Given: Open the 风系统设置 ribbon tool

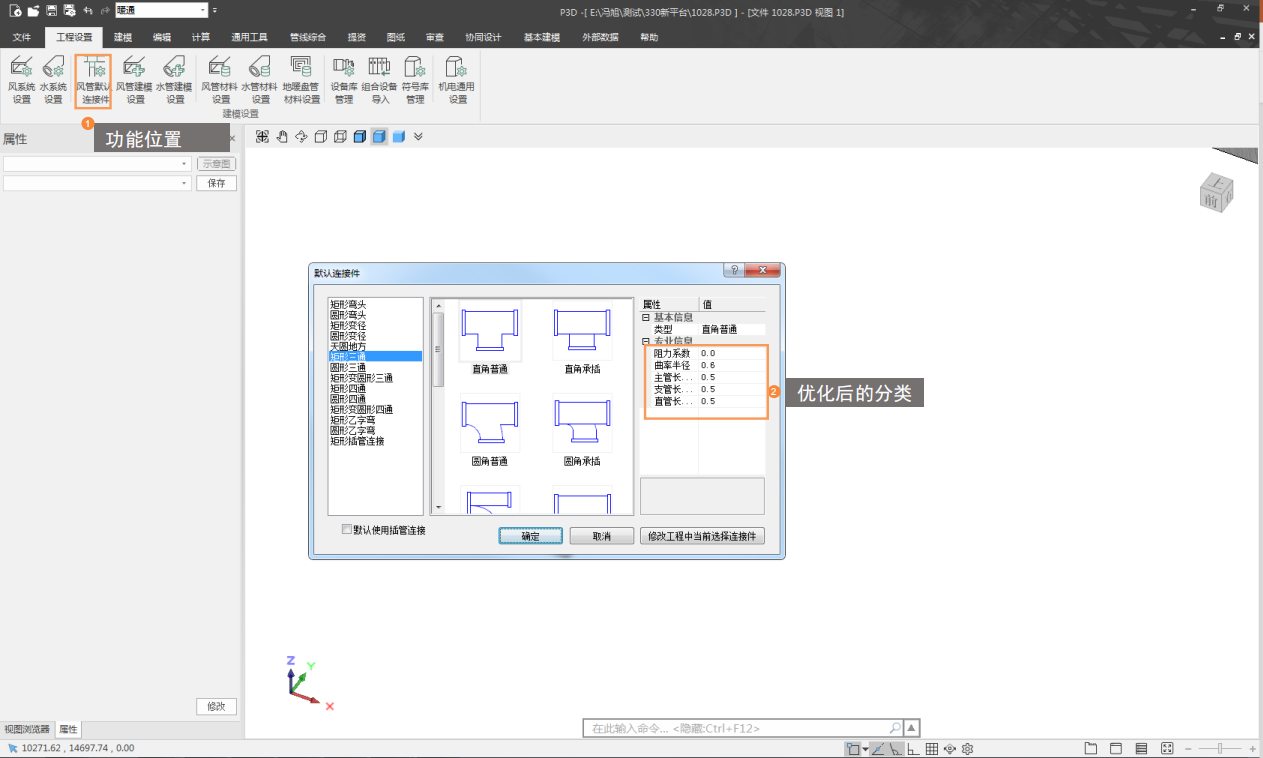Looking at the screenshot, I should [21, 80].
